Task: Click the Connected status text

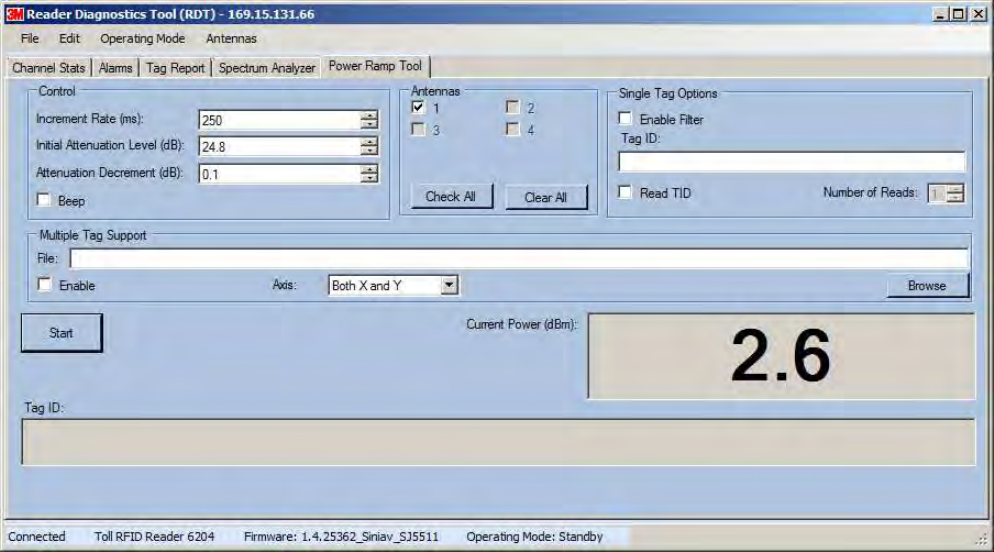Action: [x=37, y=537]
